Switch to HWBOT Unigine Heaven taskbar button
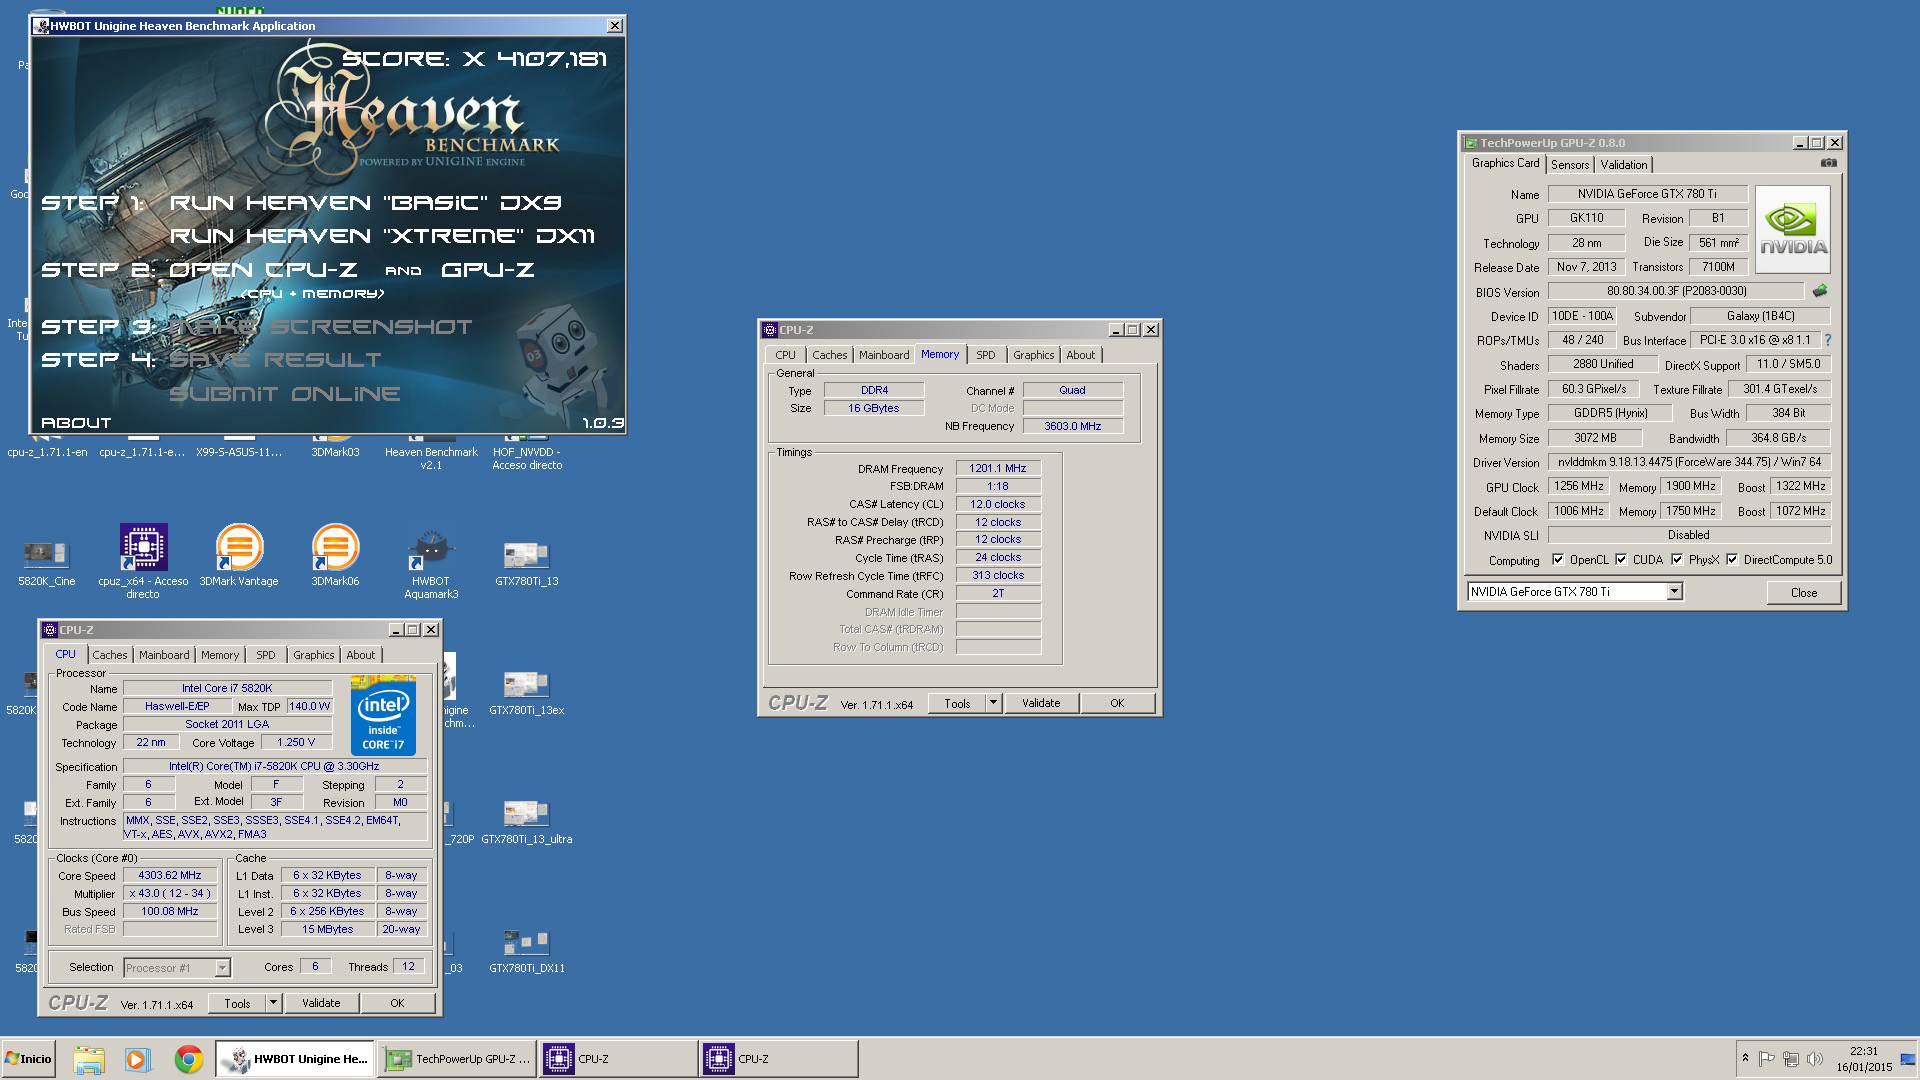This screenshot has height=1080, width=1920. [x=296, y=1059]
